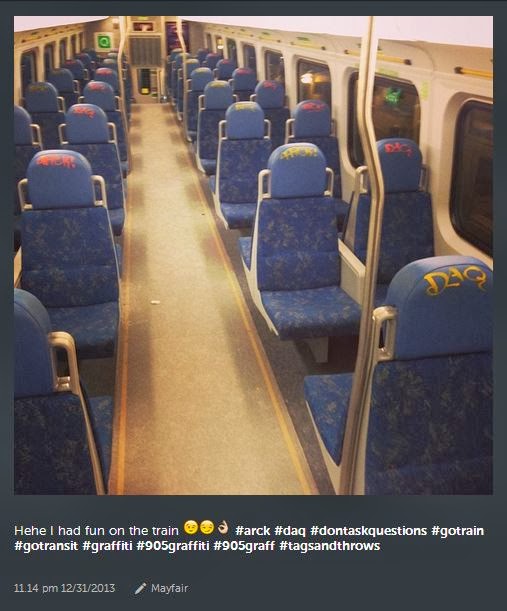Click the OK hand emoji in caption

[x=223, y=528]
